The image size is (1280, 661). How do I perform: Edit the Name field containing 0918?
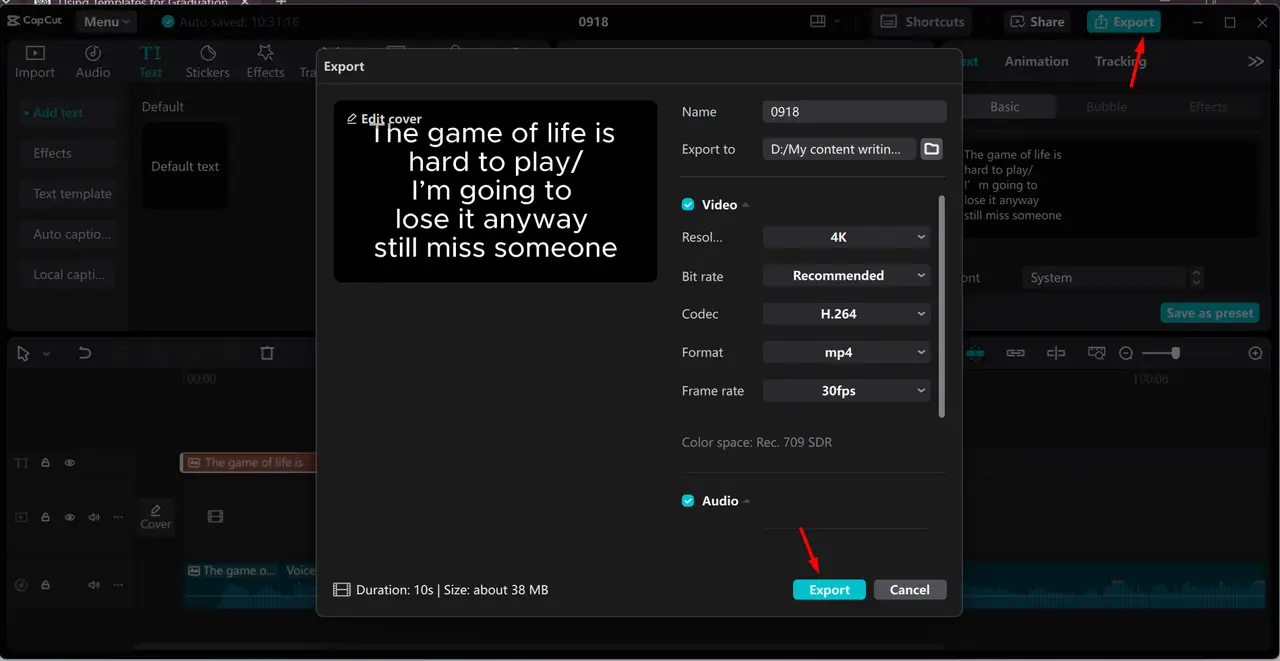(x=854, y=112)
